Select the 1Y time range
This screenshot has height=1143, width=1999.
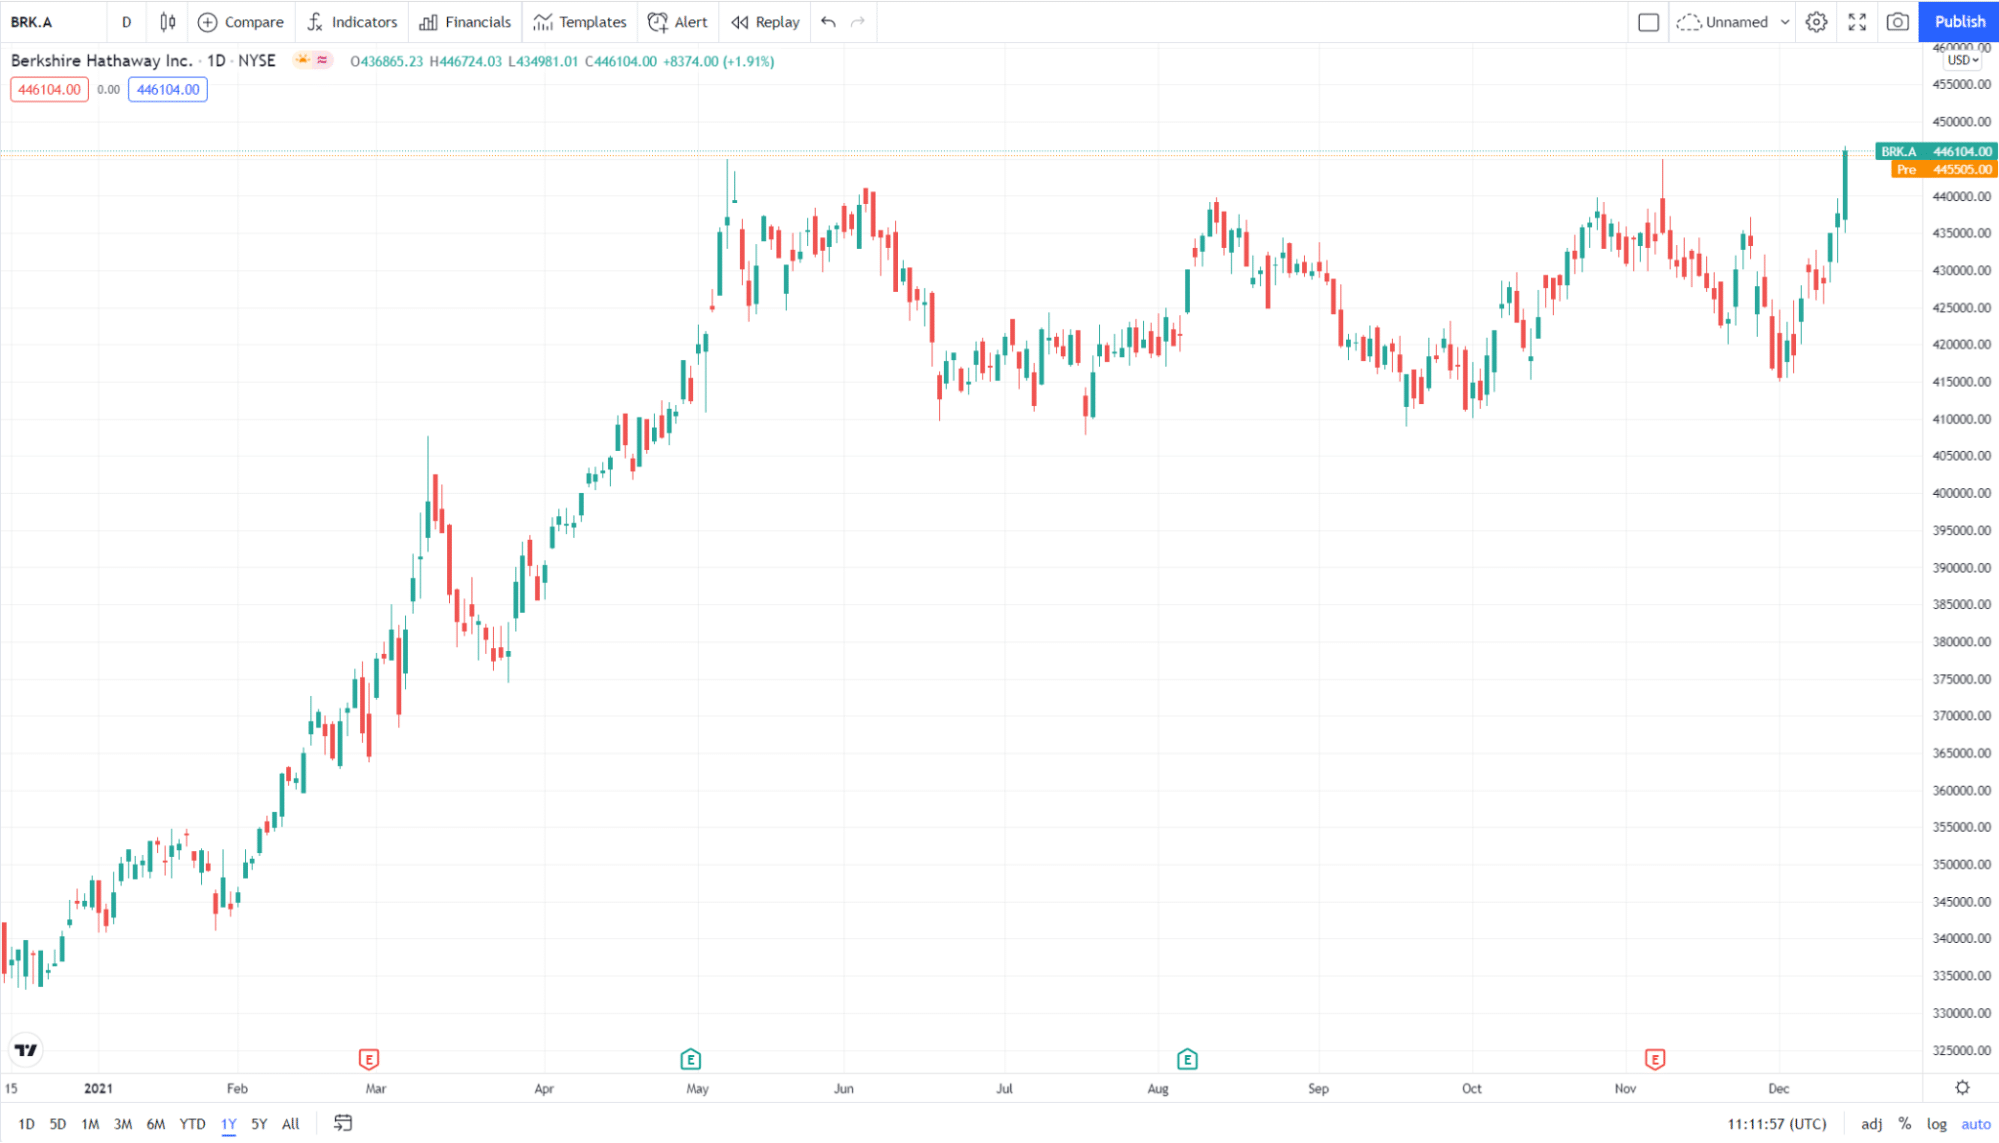(x=229, y=1124)
